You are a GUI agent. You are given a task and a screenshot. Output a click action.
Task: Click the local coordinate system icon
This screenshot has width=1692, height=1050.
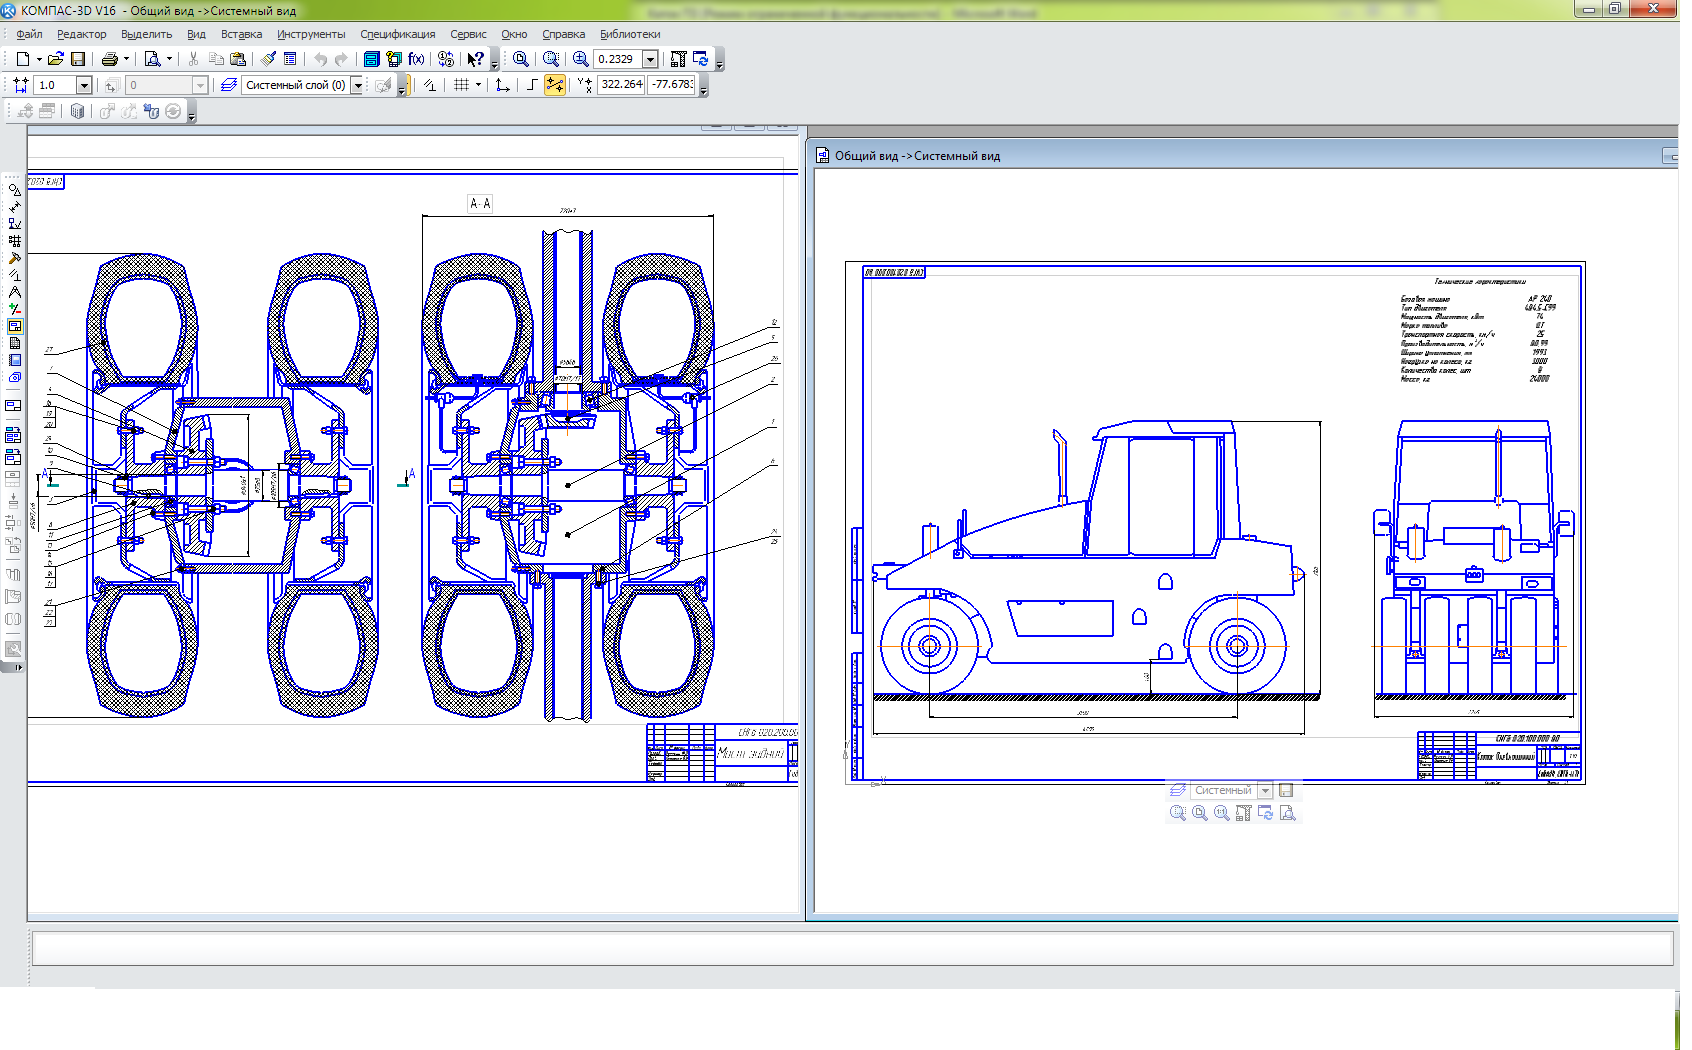502,85
